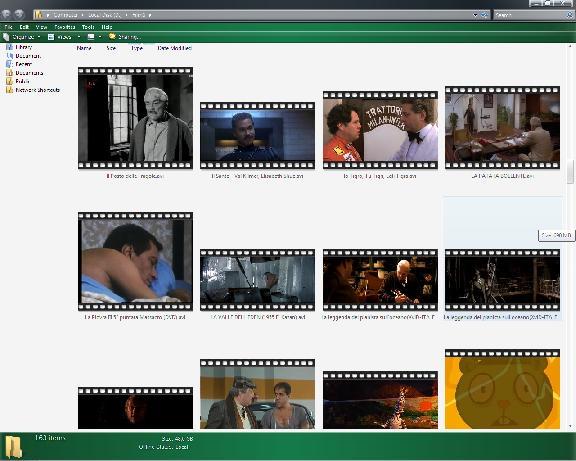Select thumbnail of bald man in a bar
Screen dimensions: 576x461
380,280
